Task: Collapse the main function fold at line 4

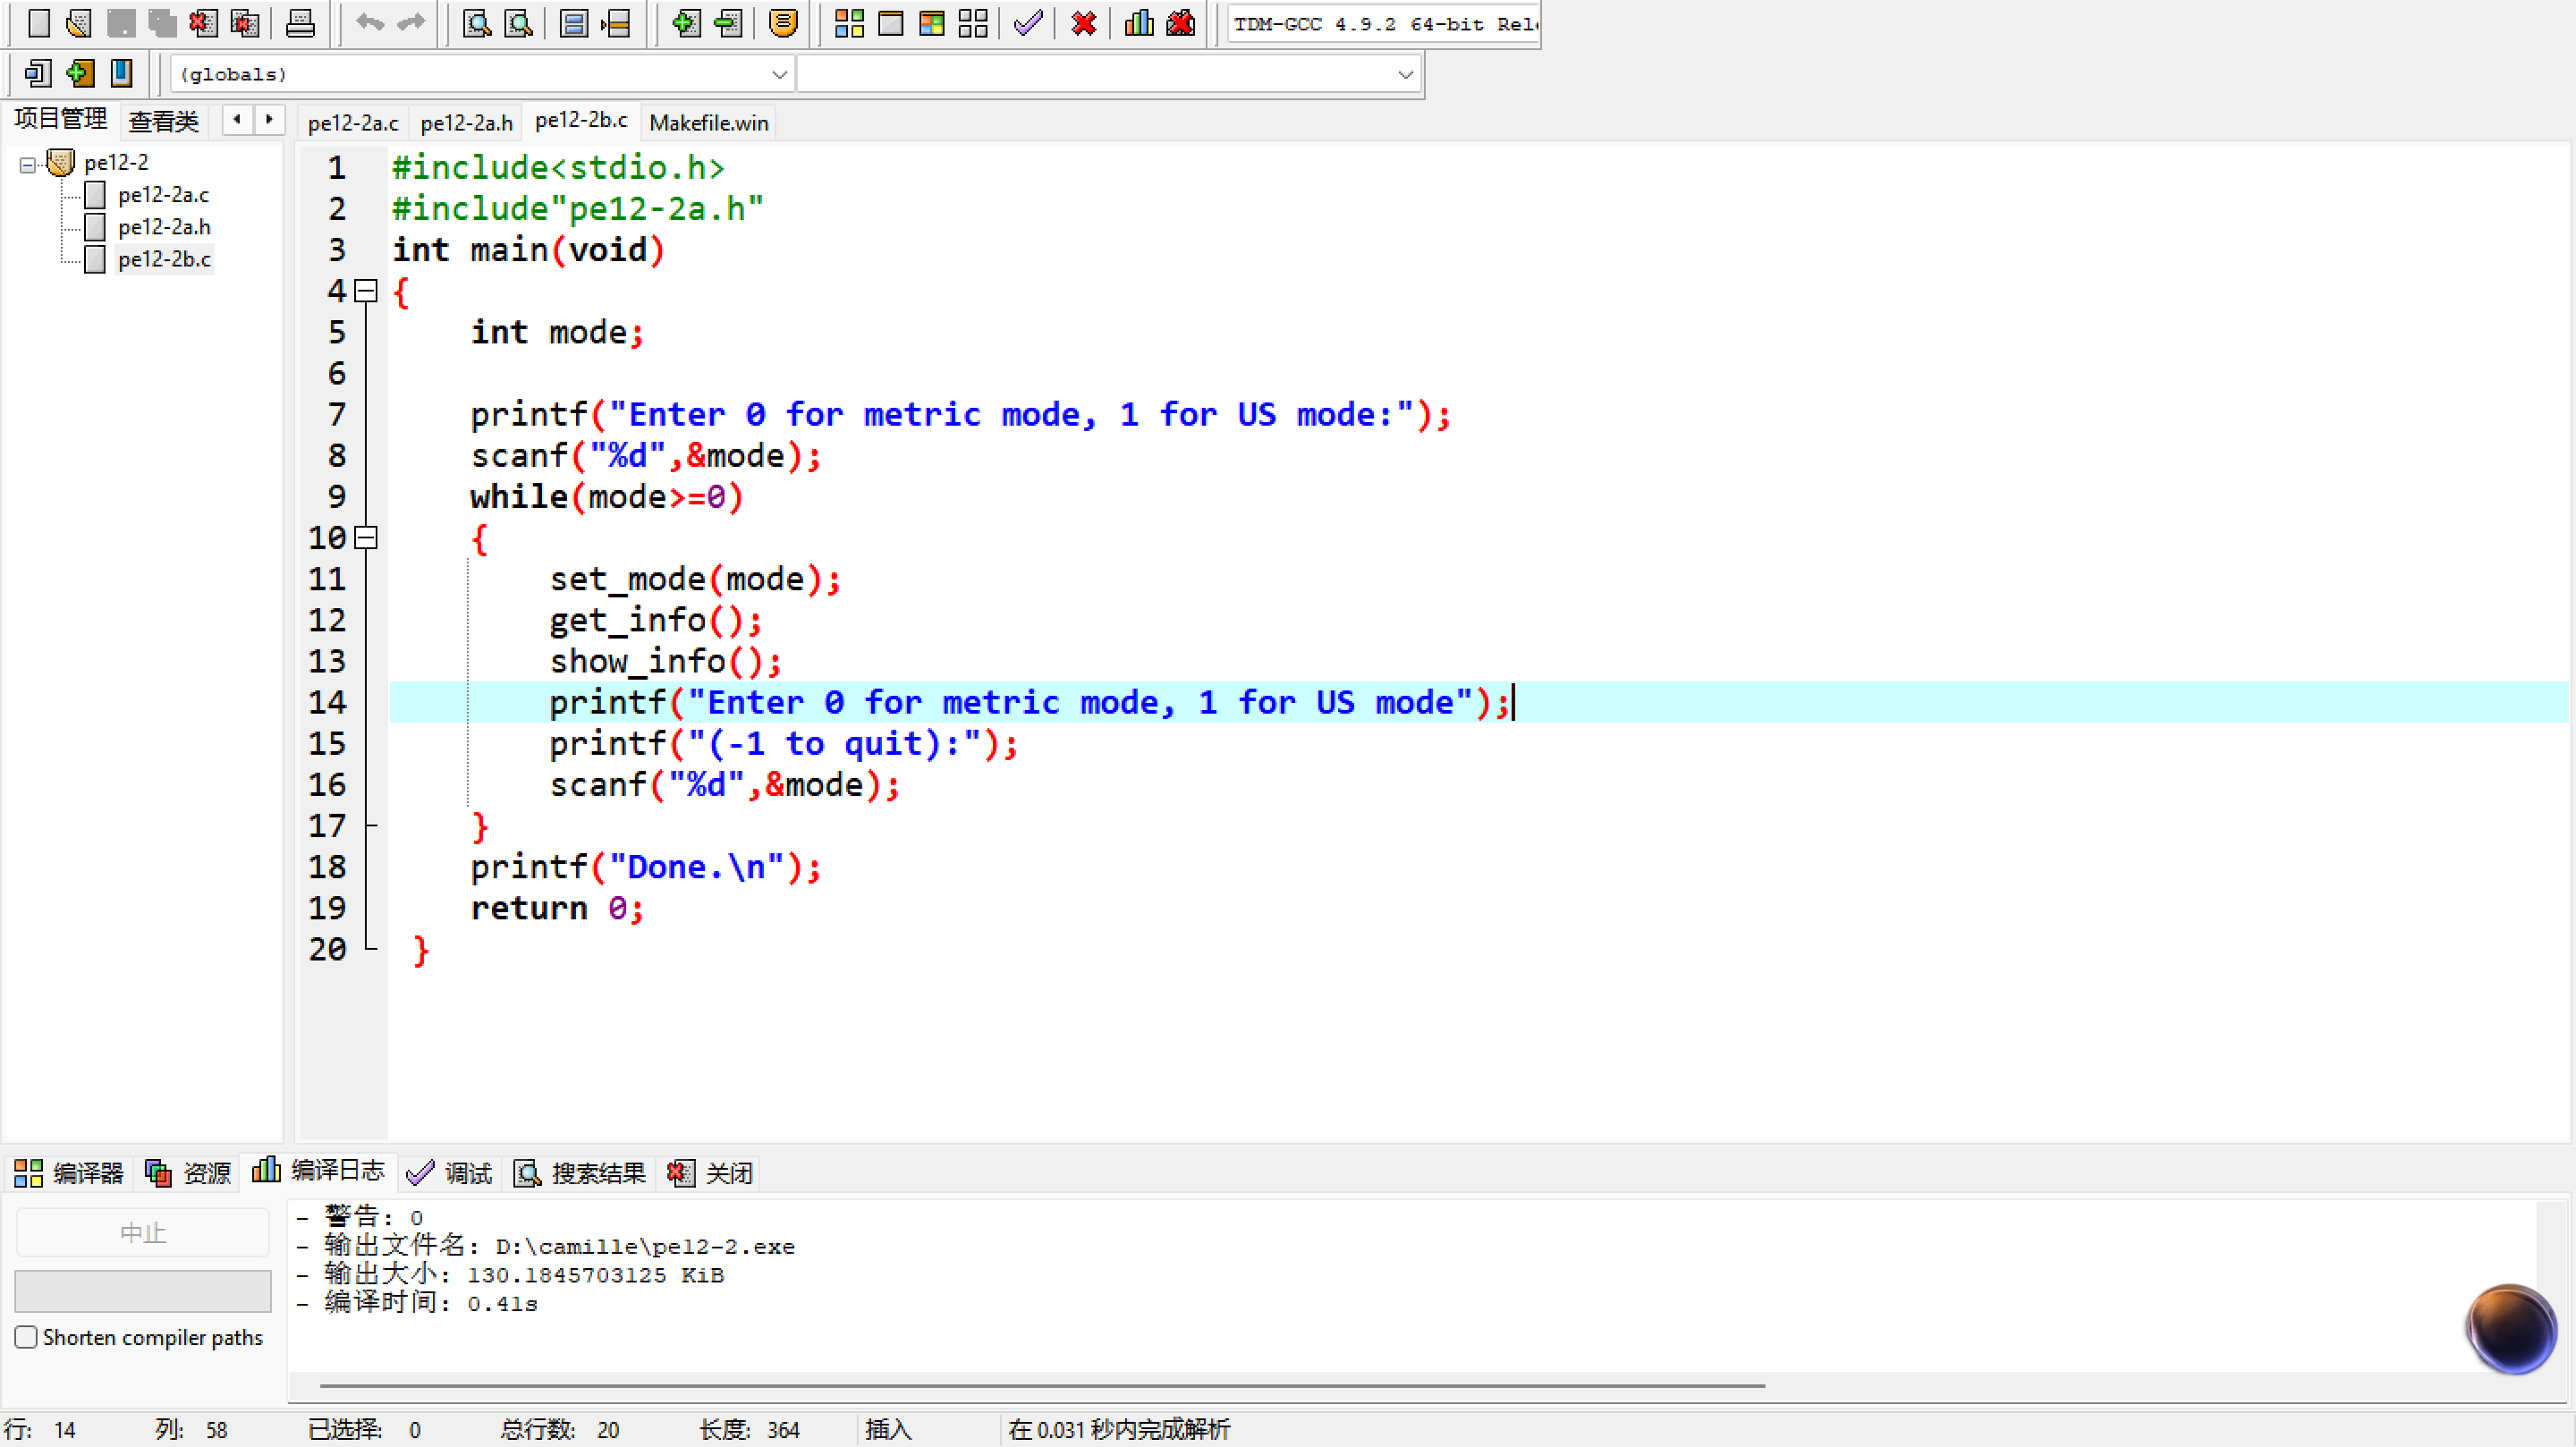Action: click(x=367, y=291)
